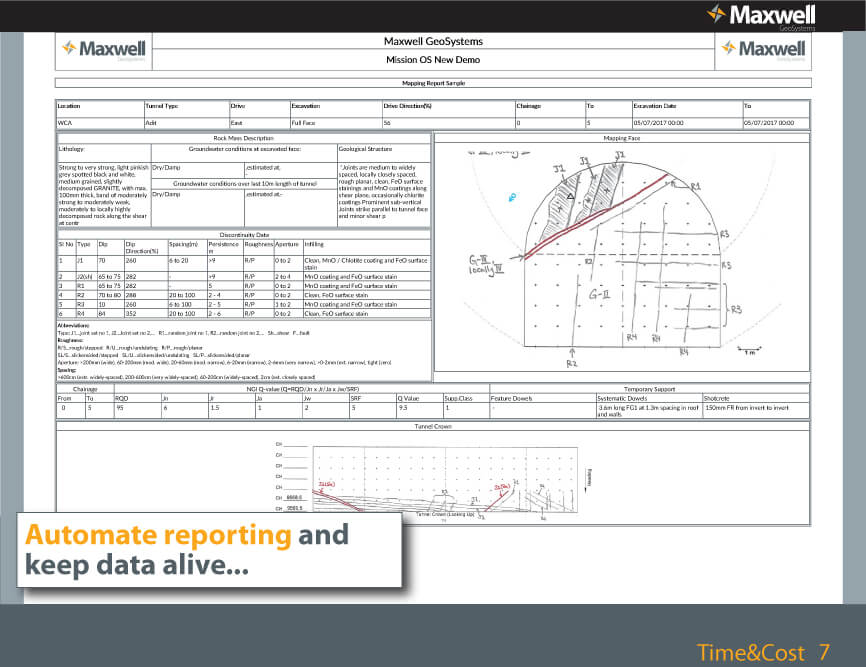Select the 'Full Face' excavation cell
The width and height of the screenshot is (866, 667).
336,123
